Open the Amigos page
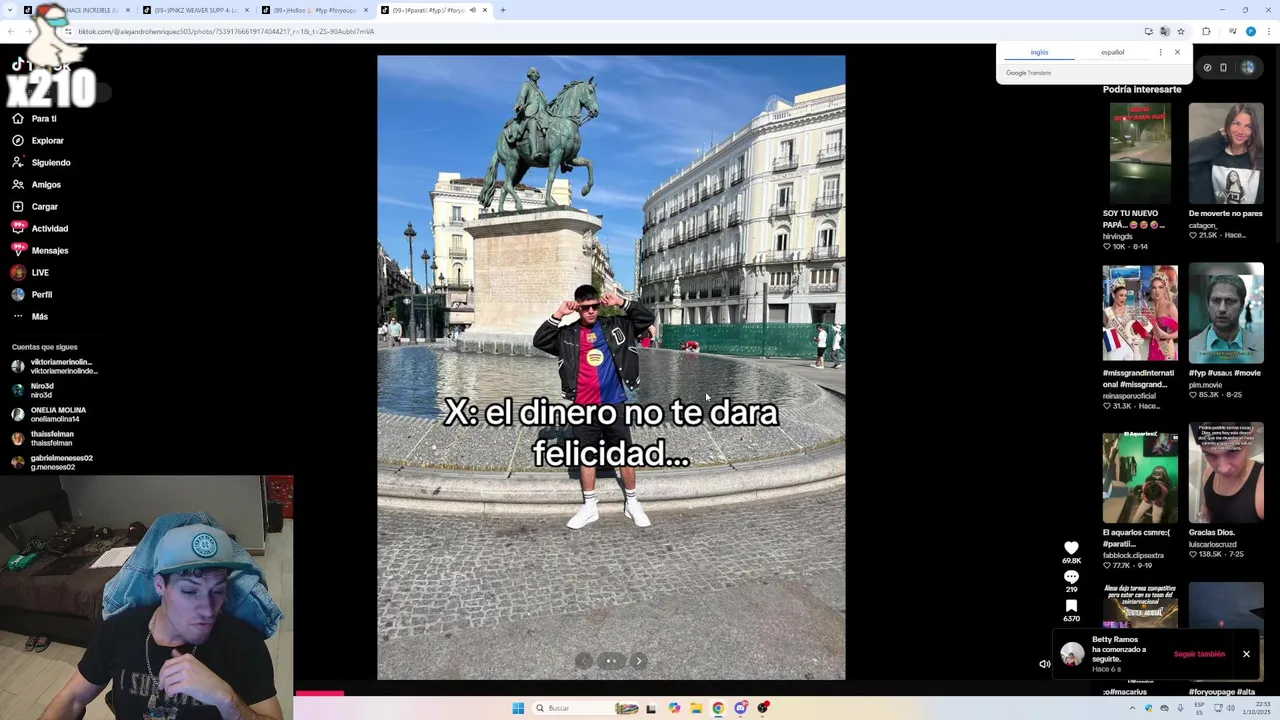1280x720 pixels. point(37,184)
